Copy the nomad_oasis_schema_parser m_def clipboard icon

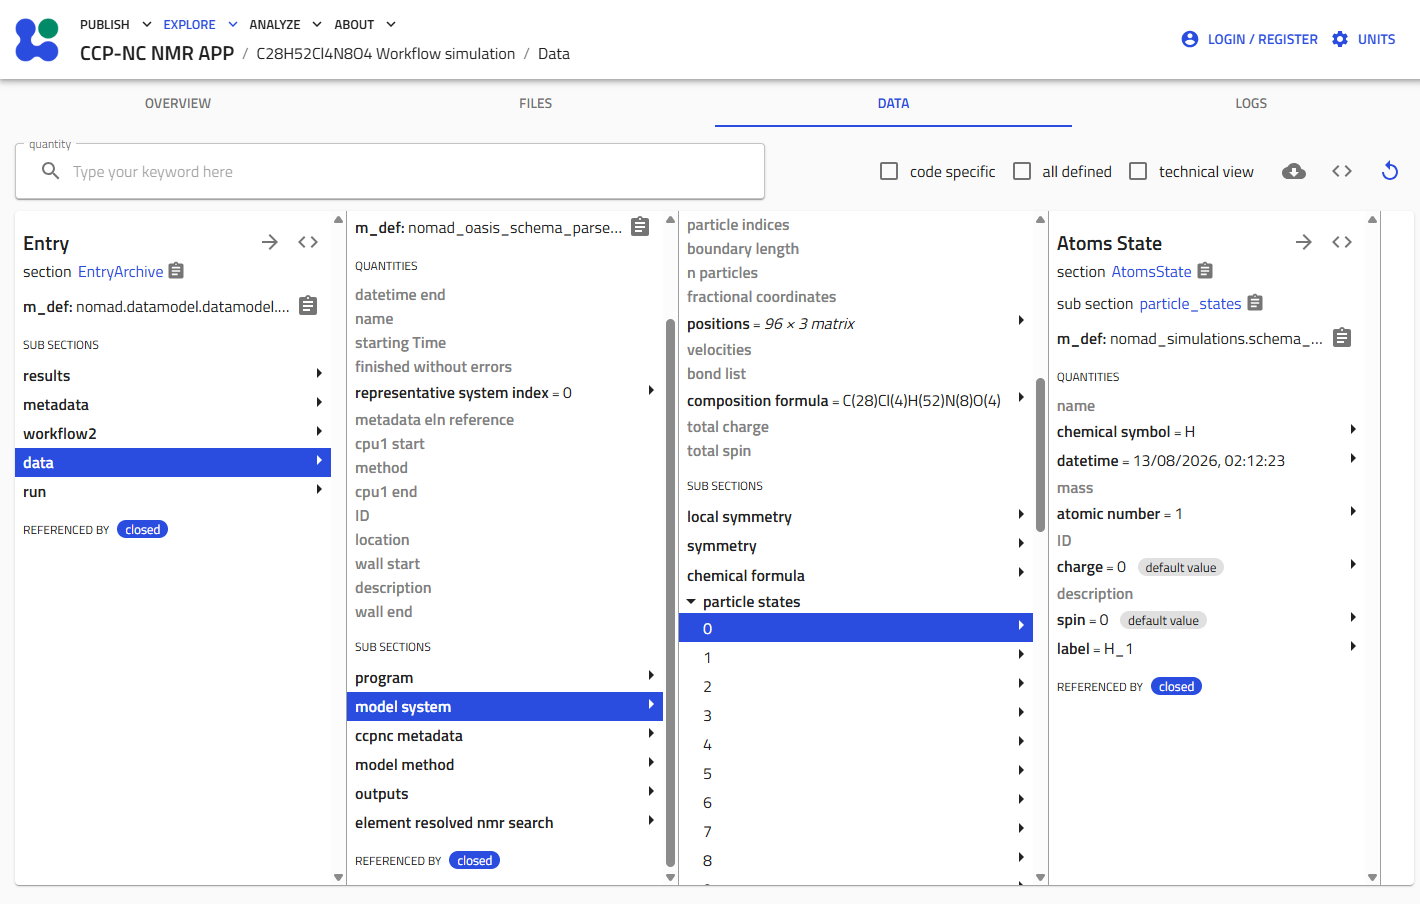pos(640,227)
